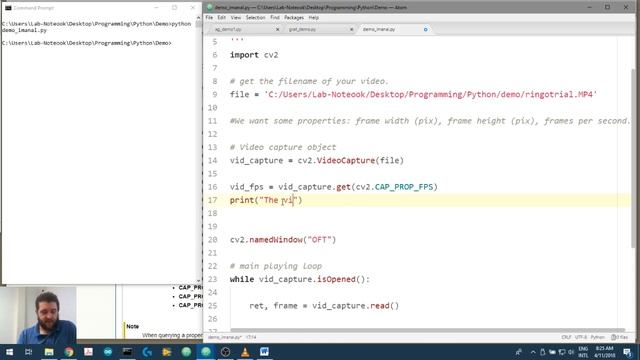The image size is (640, 360).
Task: Switch to Command Prompt via taskbar icon
Action: pyautogui.click(x=127, y=352)
